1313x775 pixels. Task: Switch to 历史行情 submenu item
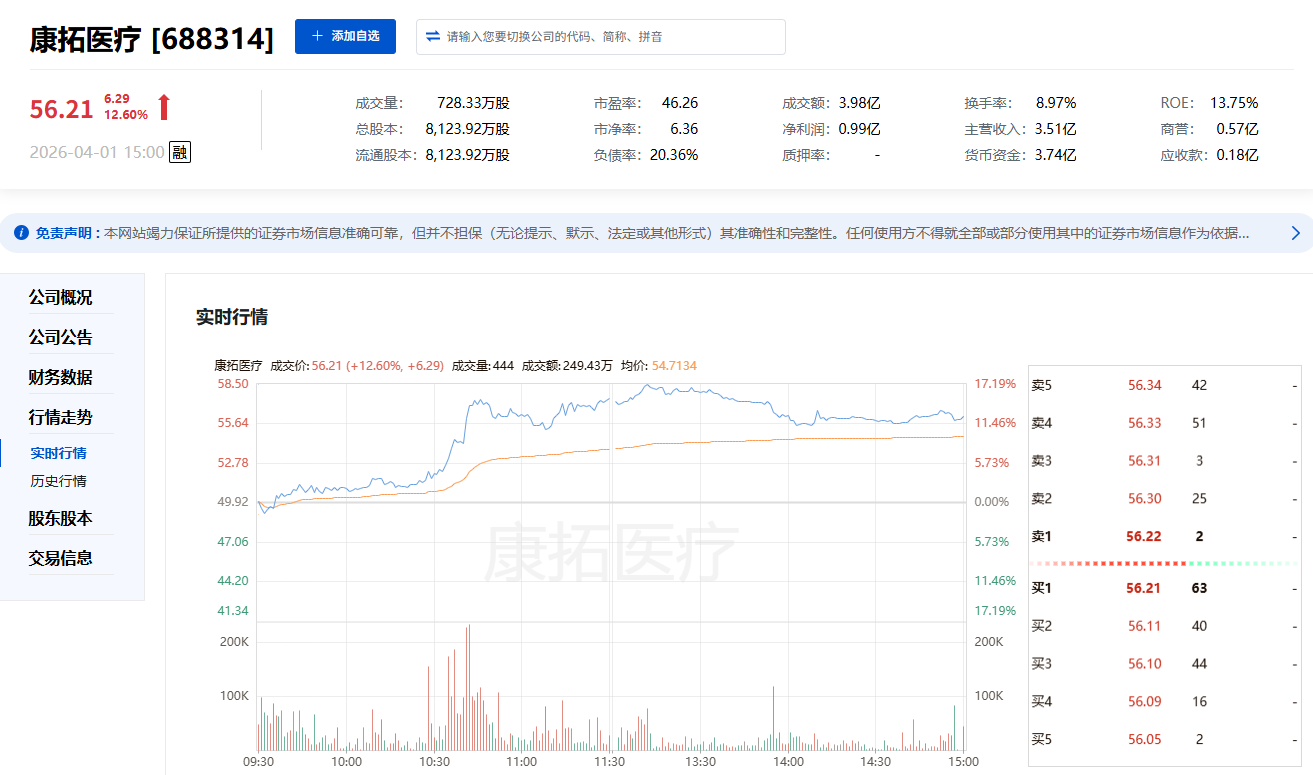click(58, 481)
